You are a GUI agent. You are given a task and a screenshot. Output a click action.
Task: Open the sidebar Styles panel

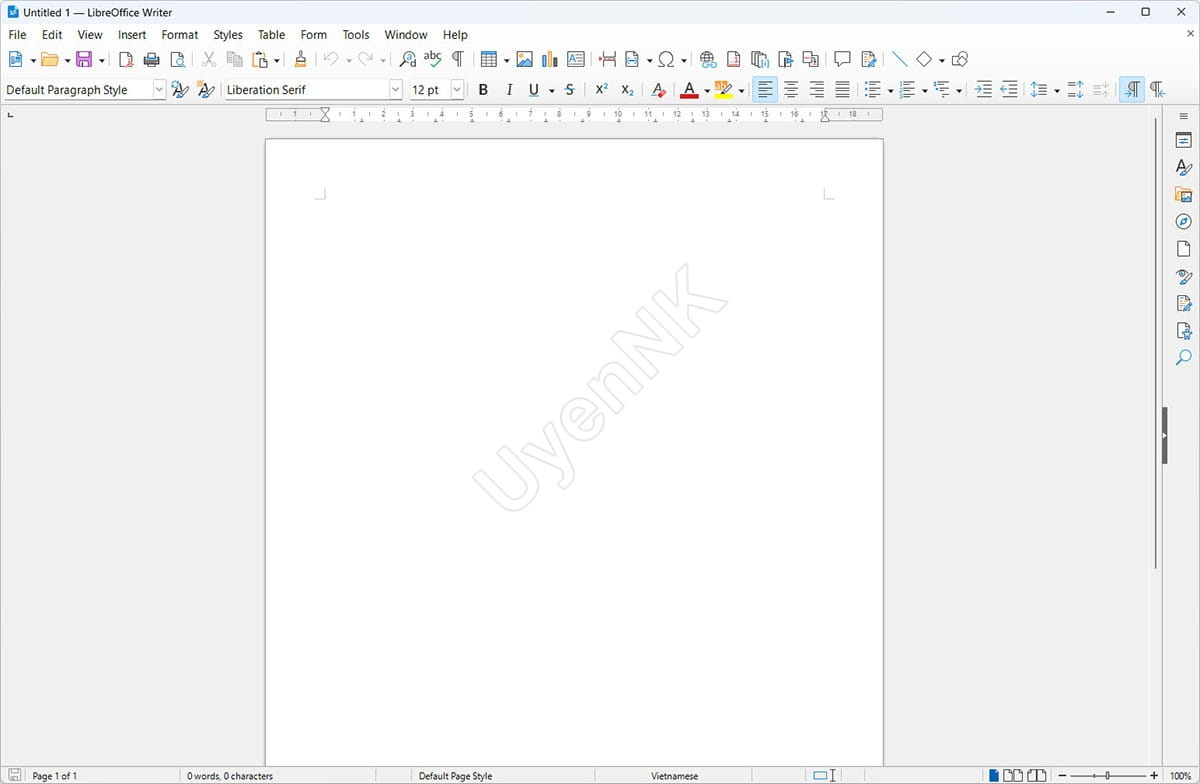click(x=1184, y=168)
